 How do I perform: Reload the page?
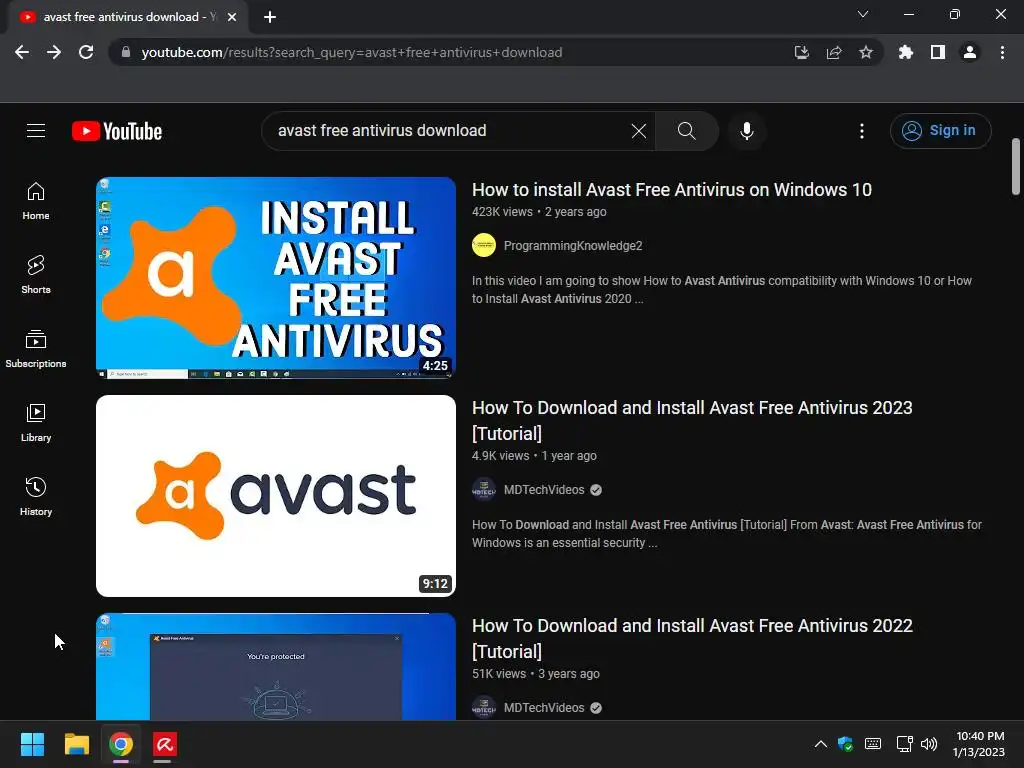(86, 52)
